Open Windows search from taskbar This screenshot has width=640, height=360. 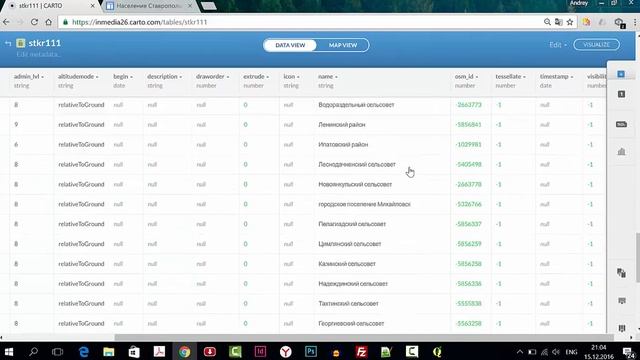click(33, 351)
